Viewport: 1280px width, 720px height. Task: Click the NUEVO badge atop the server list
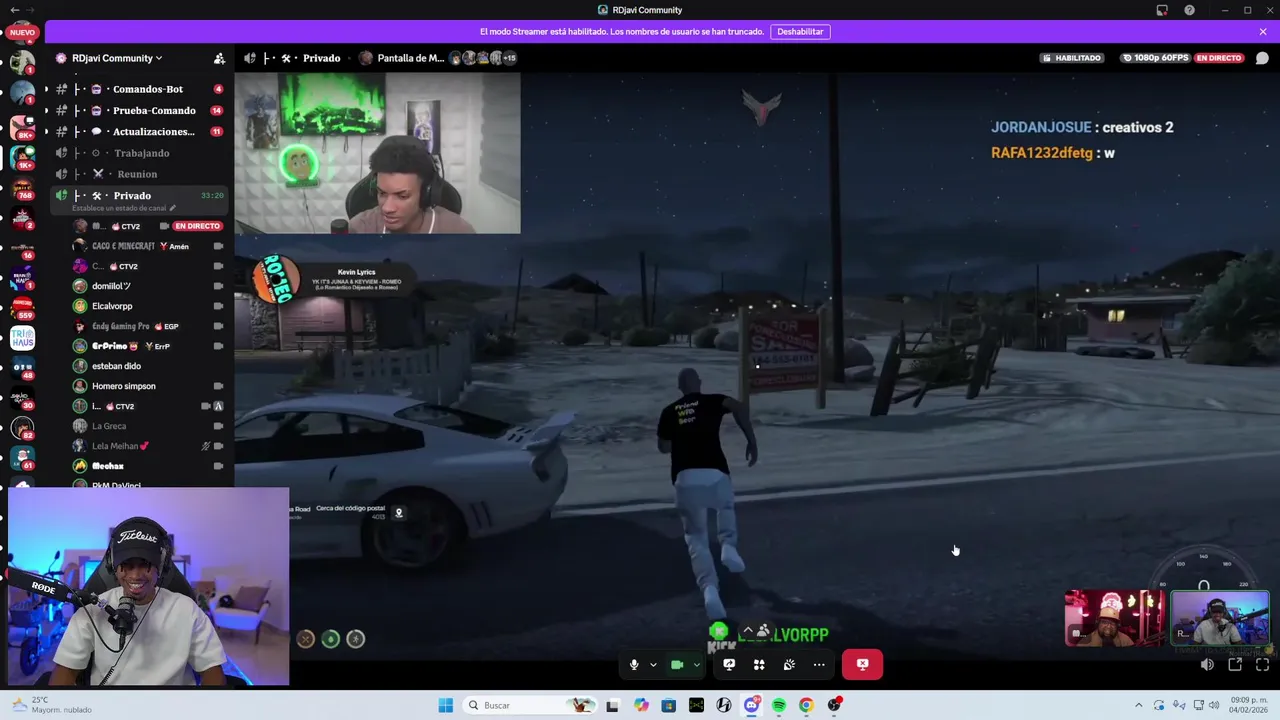22,32
